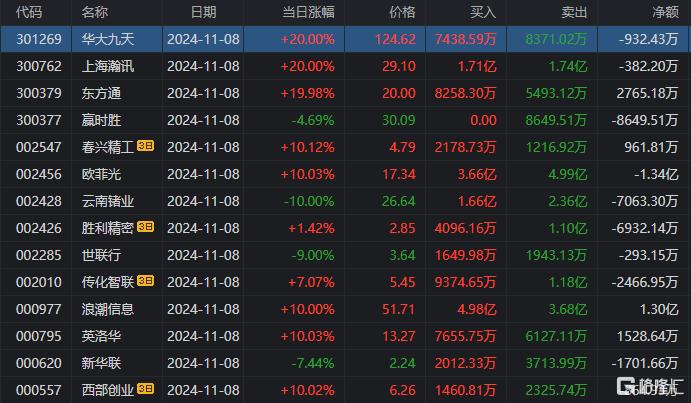
Task: Click sell amount 1.74亿 for 上海瀚讯
Action: coord(568,66)
